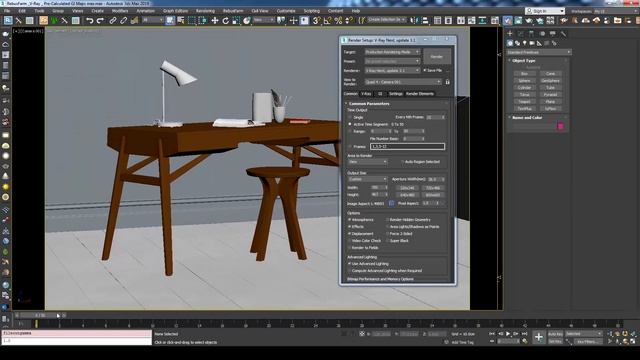The width and height of the screenshot is (640, 360).
Task: Click the Align tool icon
Action: click(x=425, y=20)
